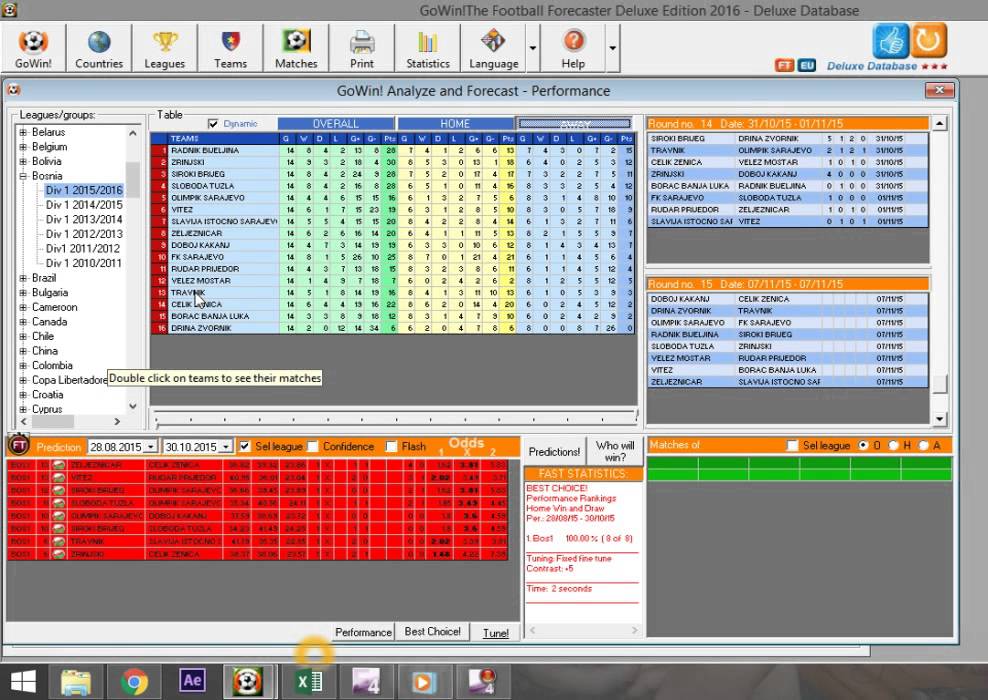Select the A radio button
The height and width of the screenshot is (700, 988).
[923, 445]
